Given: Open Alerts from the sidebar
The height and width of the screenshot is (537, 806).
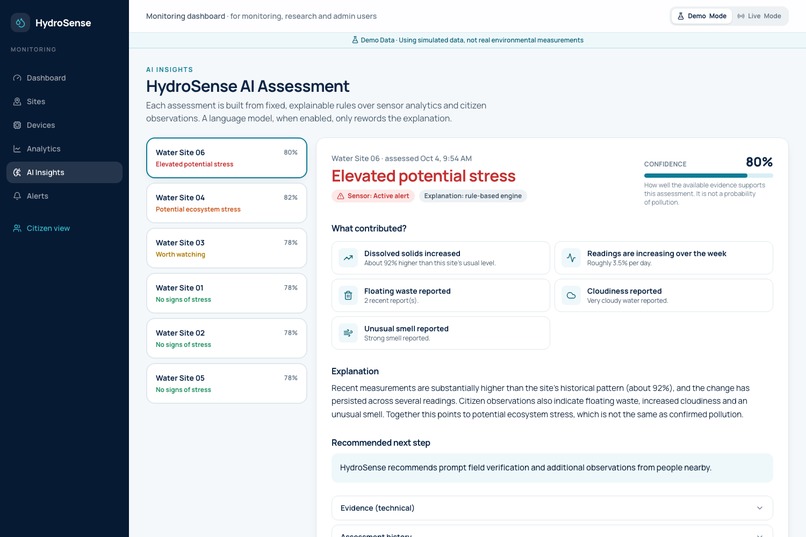Looking at the screenshot, I should click(64, 196).
